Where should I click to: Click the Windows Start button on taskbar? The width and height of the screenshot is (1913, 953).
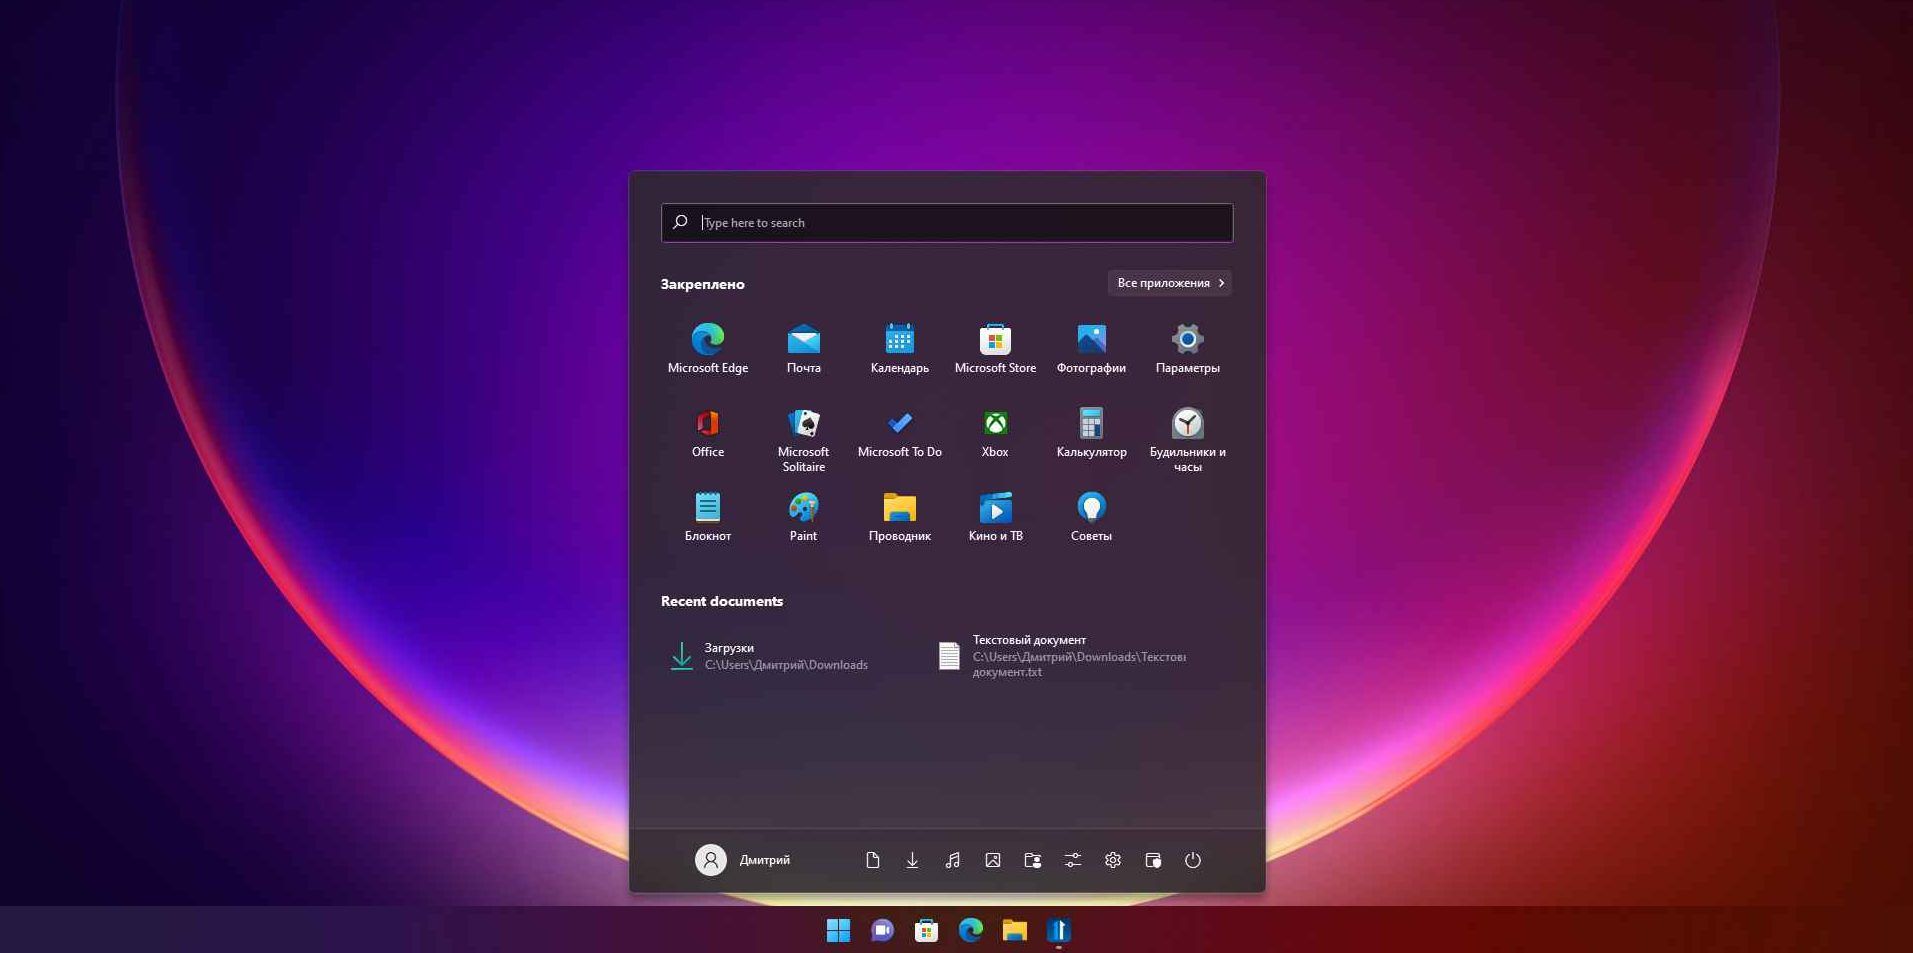(x=838, y=931)
